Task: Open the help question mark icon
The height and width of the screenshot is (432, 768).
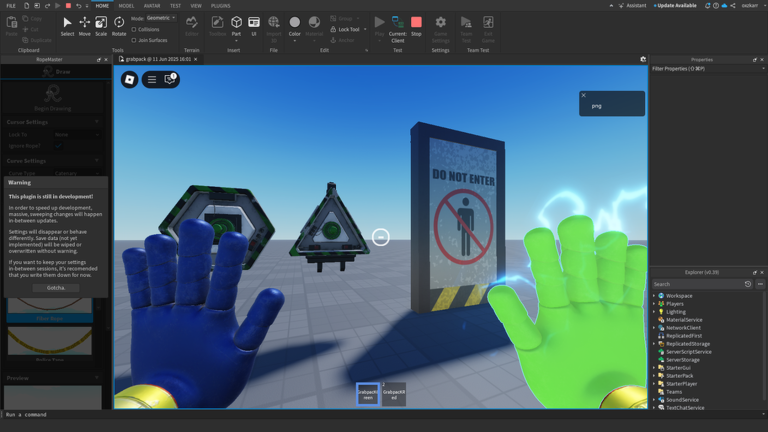Action: [x=716, y=6]
